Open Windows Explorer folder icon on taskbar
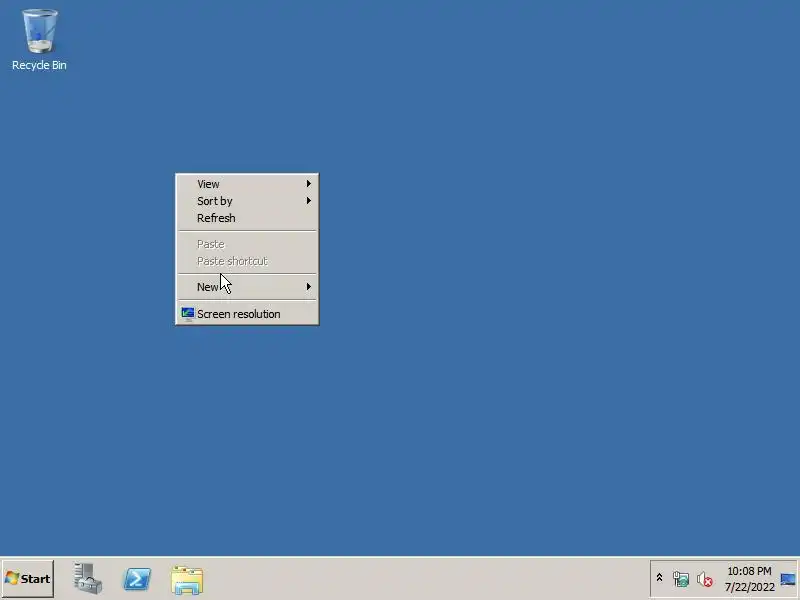This screenshot has height=600, width=800. [187, 580]
